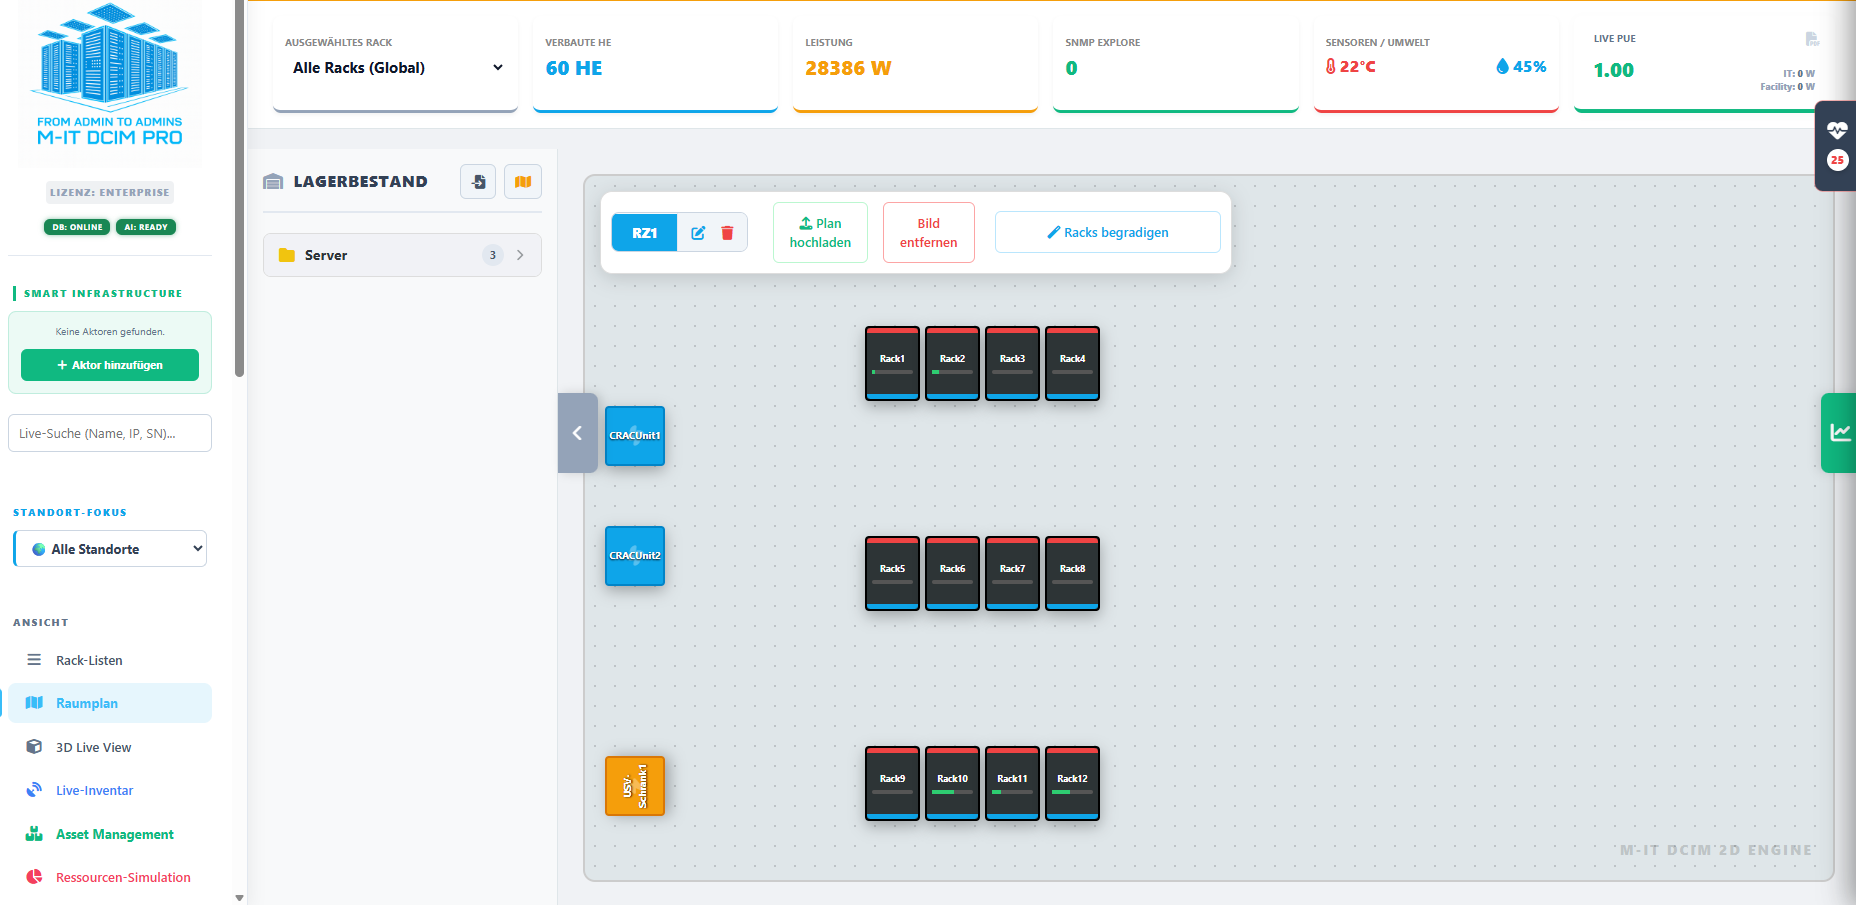Image resolution: width=1856 pixels, height=905 pixels.
Task: Click the 28386 W power value
Action: pos(848,68)
